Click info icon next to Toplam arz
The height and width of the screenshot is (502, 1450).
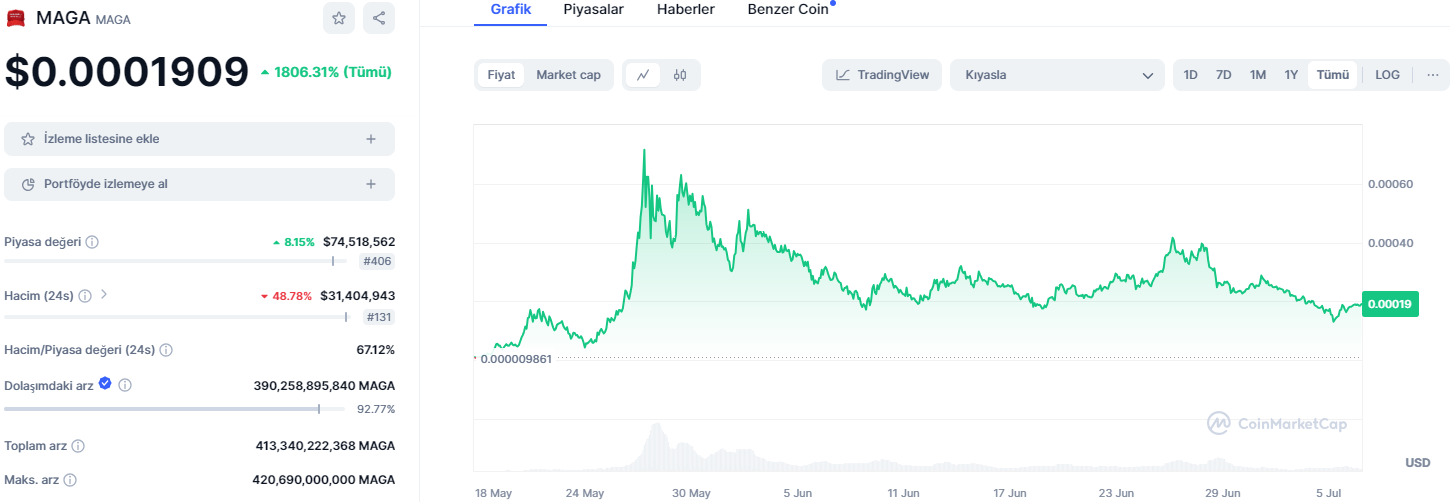[78, 446]
